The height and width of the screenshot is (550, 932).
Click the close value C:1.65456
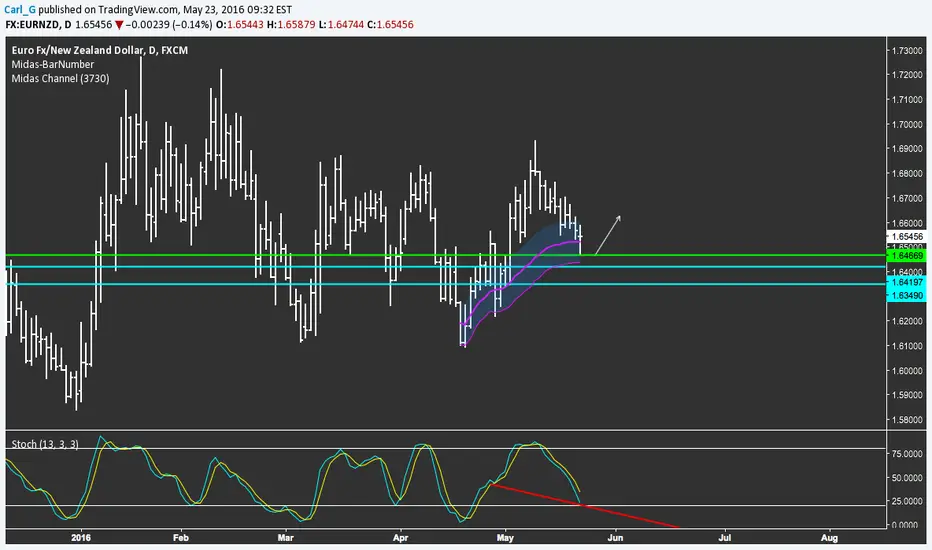(x=390, y=25)
